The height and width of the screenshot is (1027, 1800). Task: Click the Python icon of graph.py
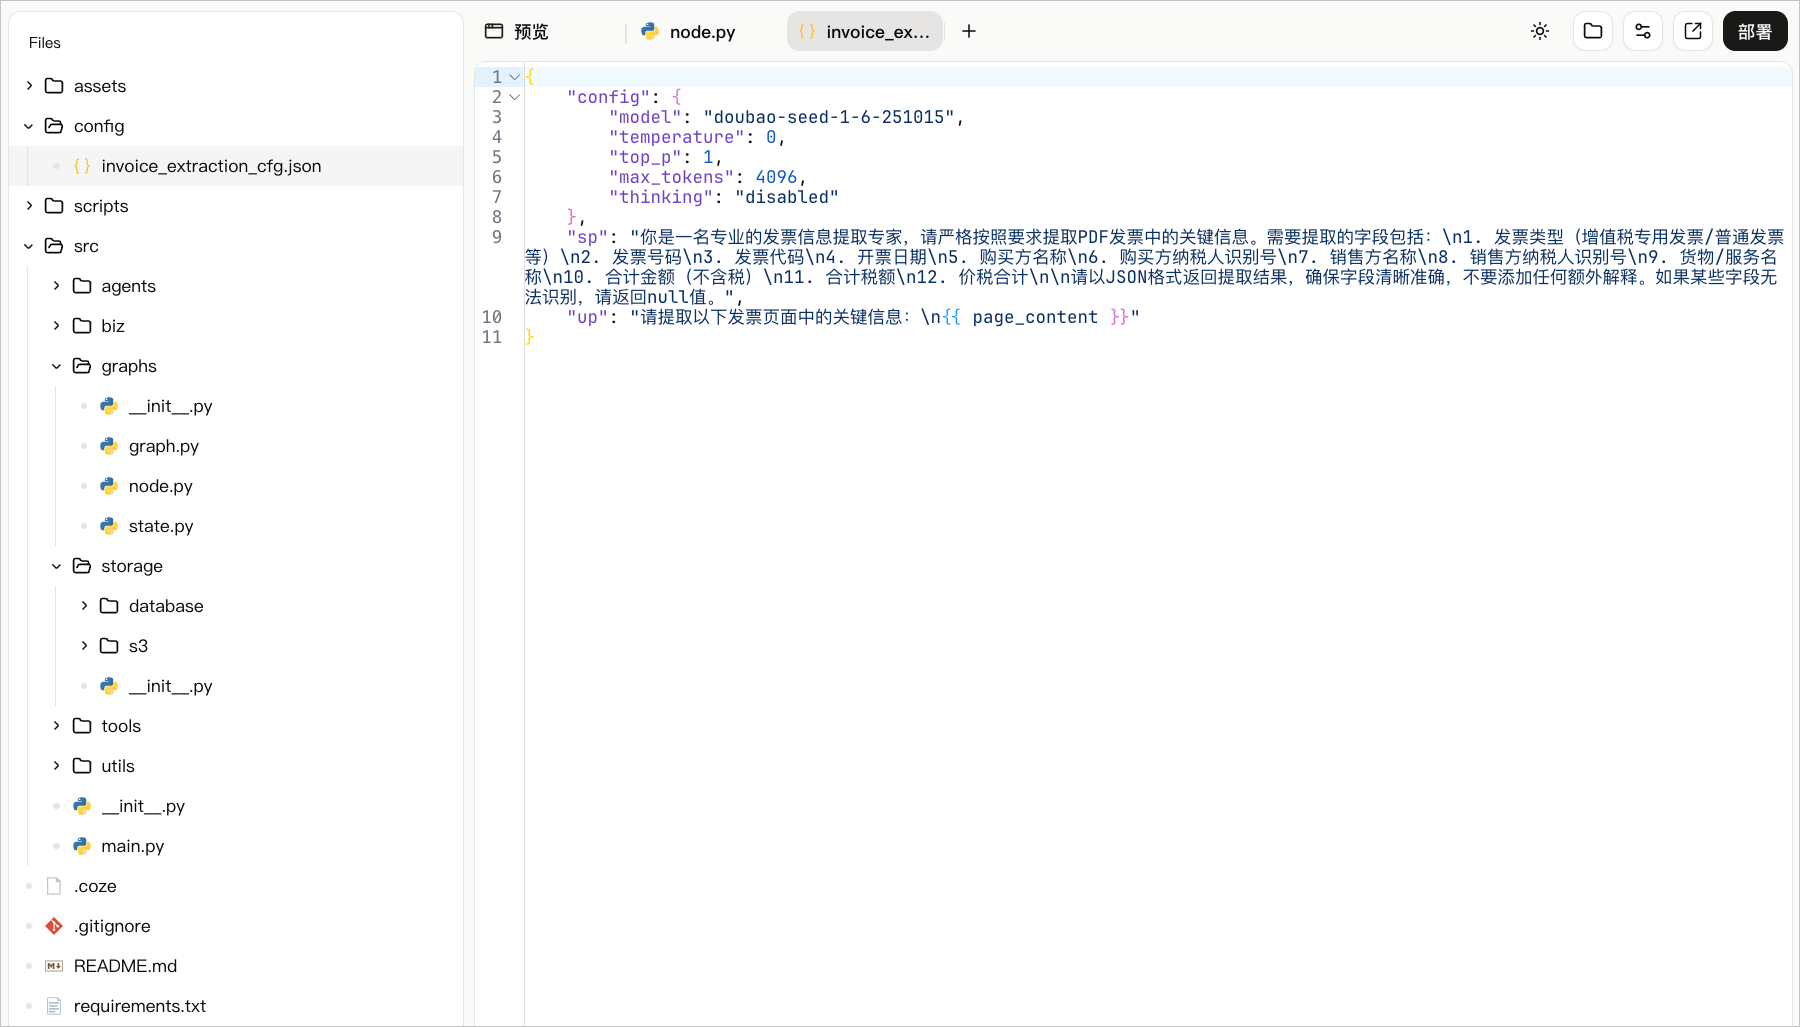point(109,446)
